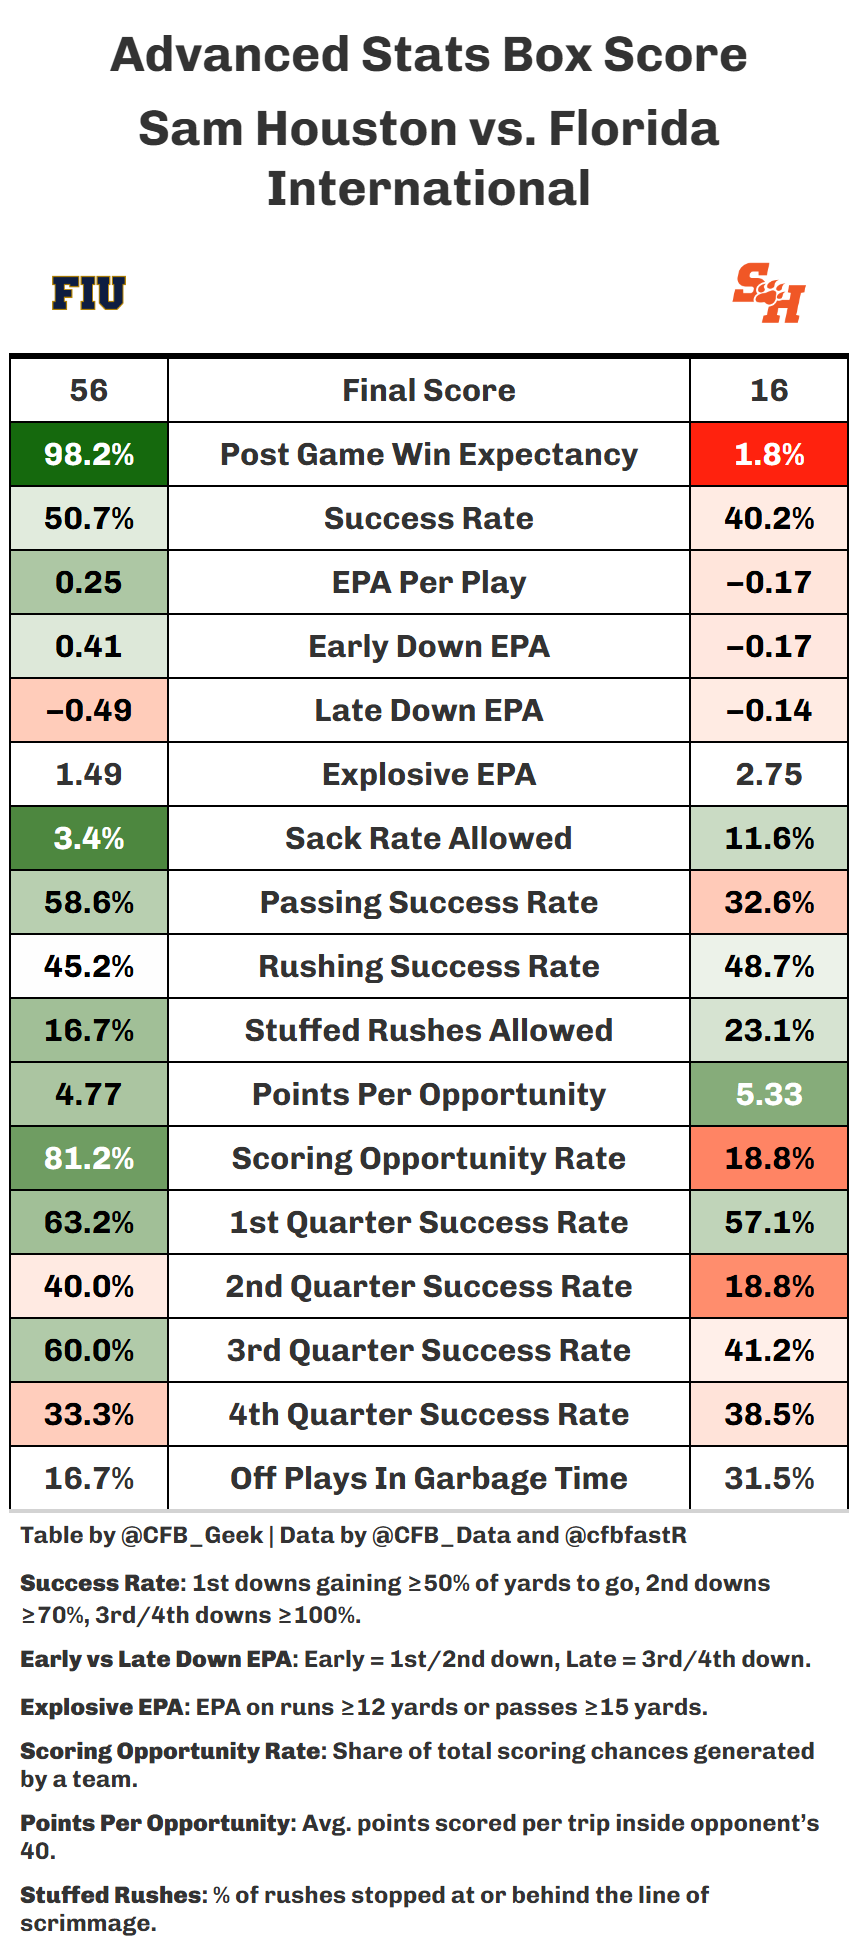Image resolution: width=858 pixels, height=1958 pixels.
Task: Select the 63.2% 1st Quarter Success Rate cell
Action: point(89,1223)
